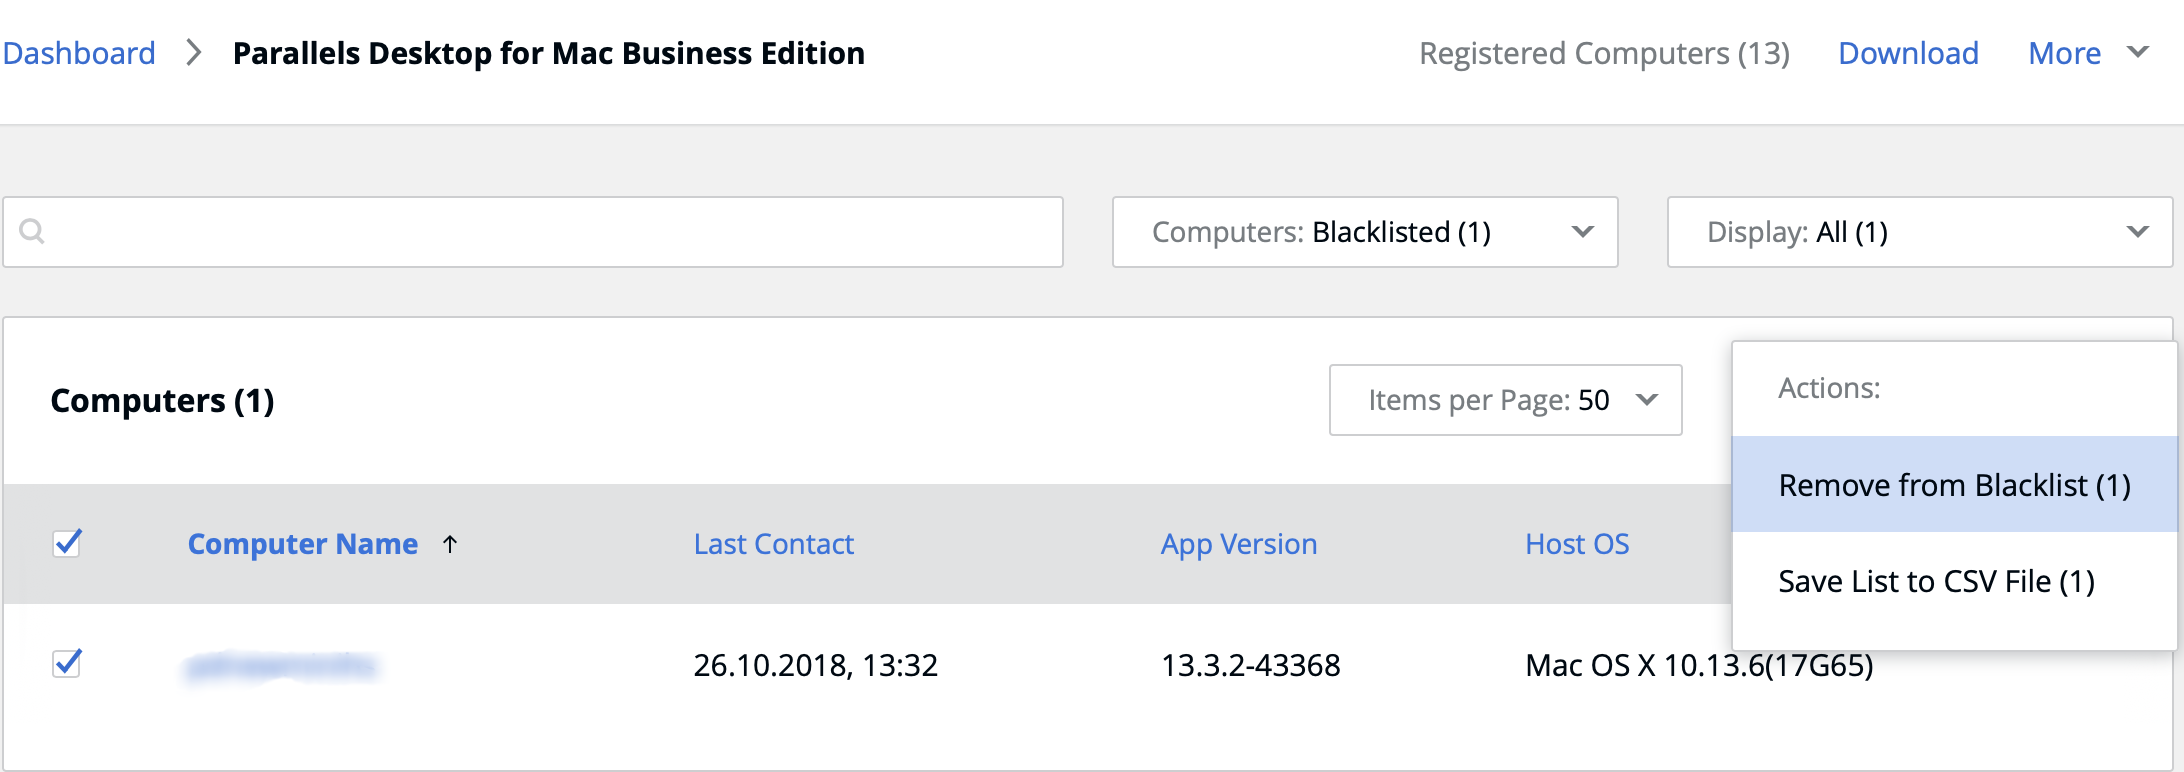Click the Download link
Image resolution: width=2184 pixels, height=772 pixels.
[x=1908, y=53]
